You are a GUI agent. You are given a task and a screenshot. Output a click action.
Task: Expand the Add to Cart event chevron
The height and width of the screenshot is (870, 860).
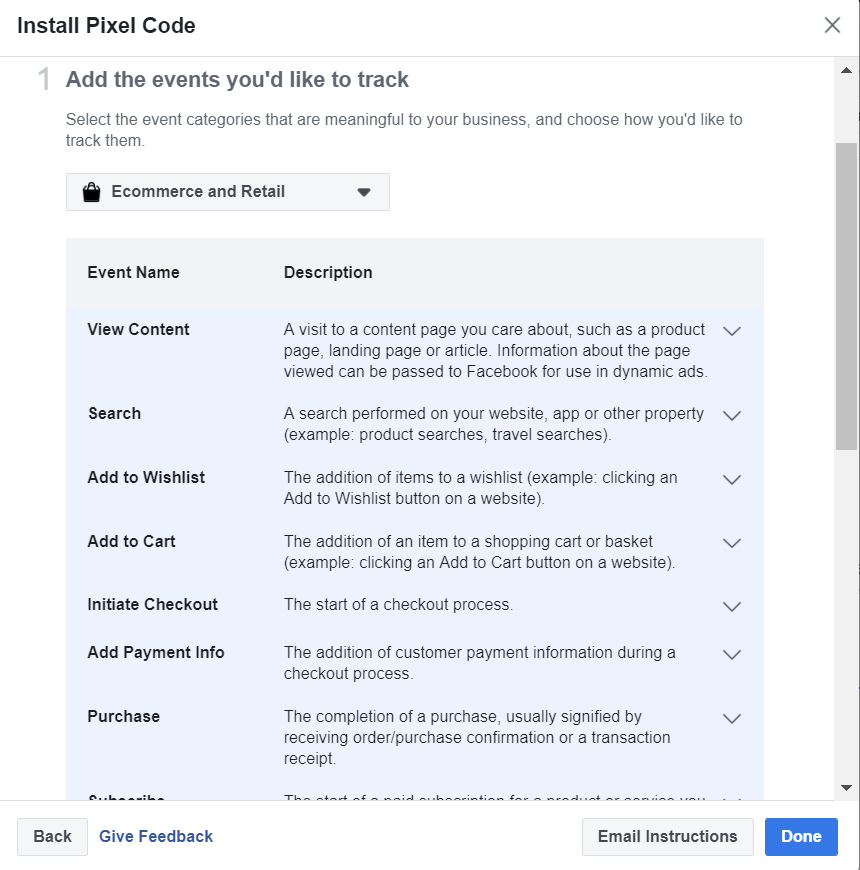tap(732, 543)
